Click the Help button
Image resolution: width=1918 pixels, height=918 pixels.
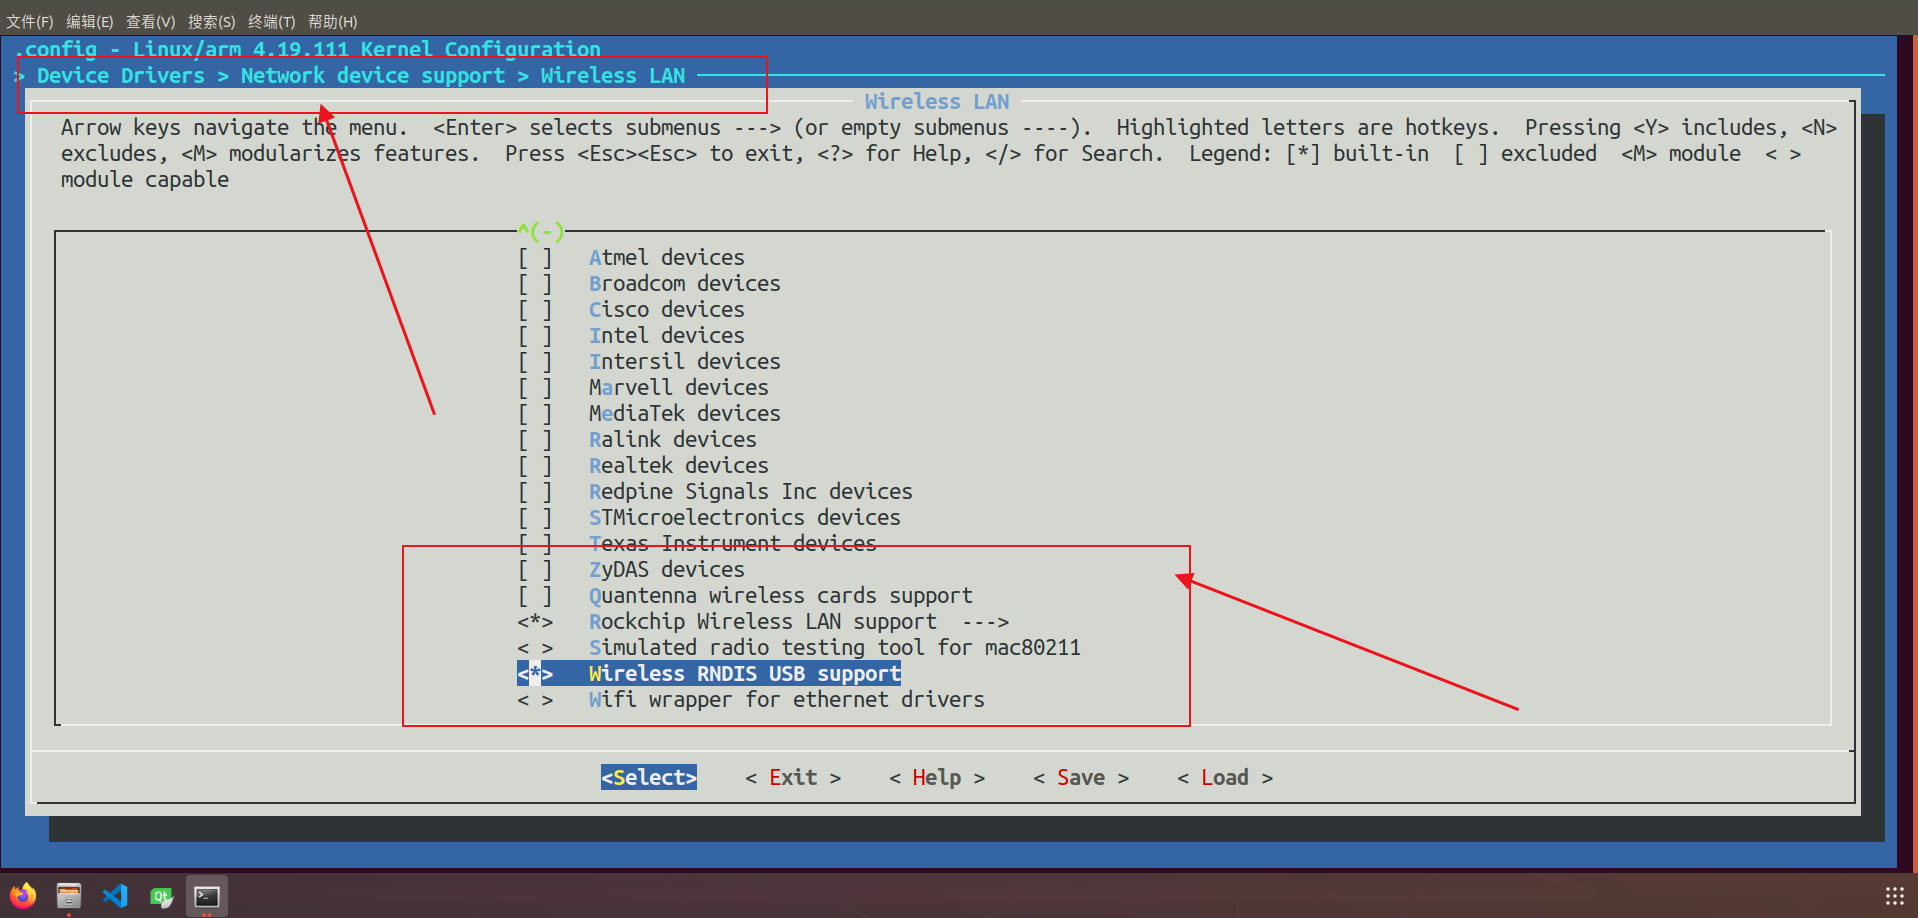click(x=937, y=778)
